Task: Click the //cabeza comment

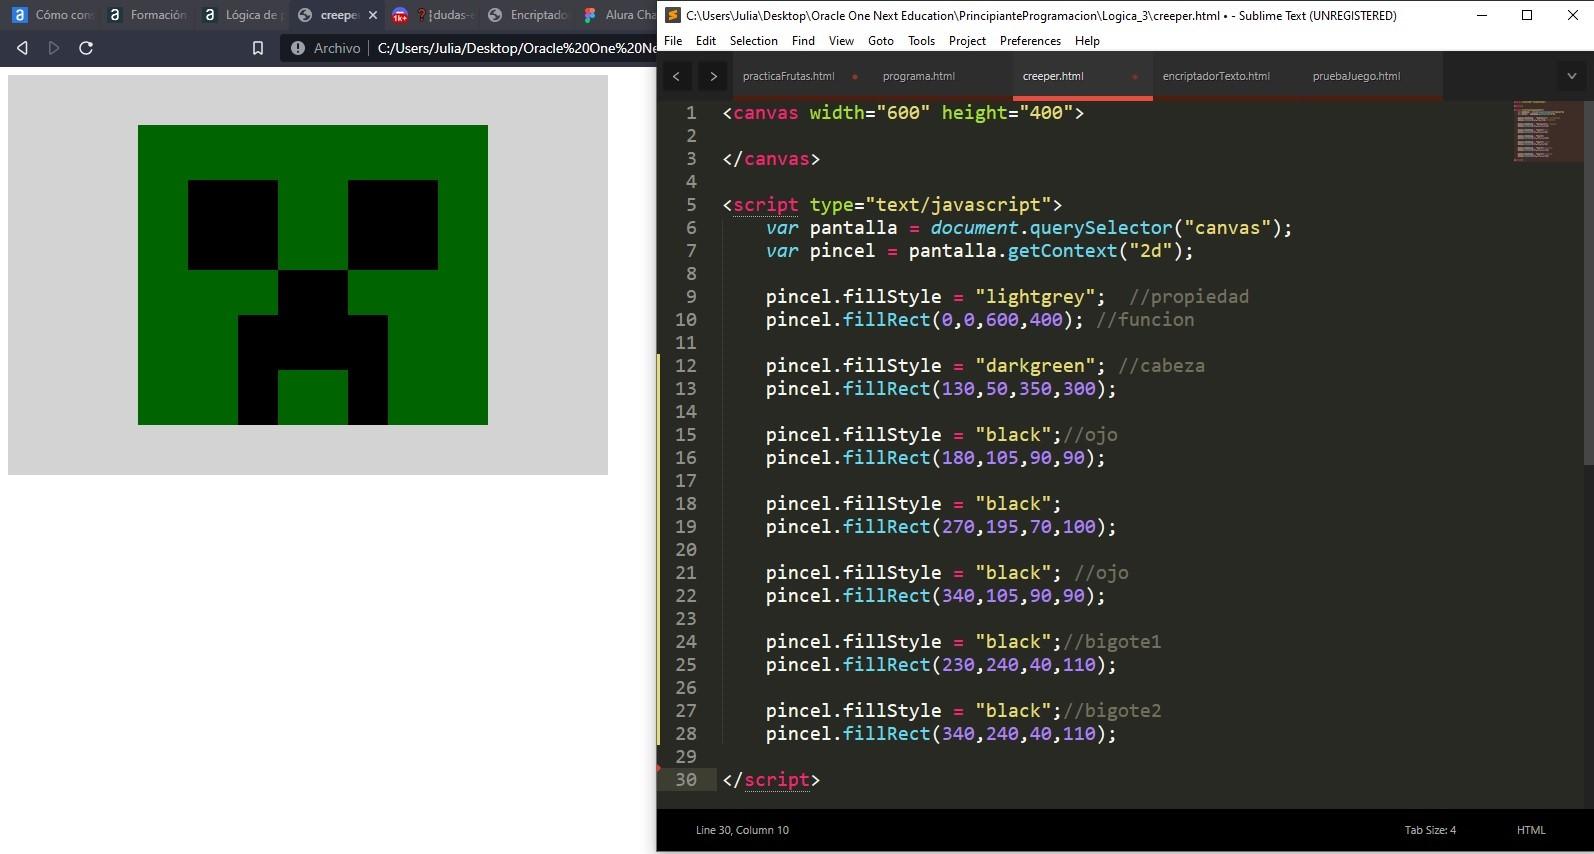Action: (x=1161, y=366)
